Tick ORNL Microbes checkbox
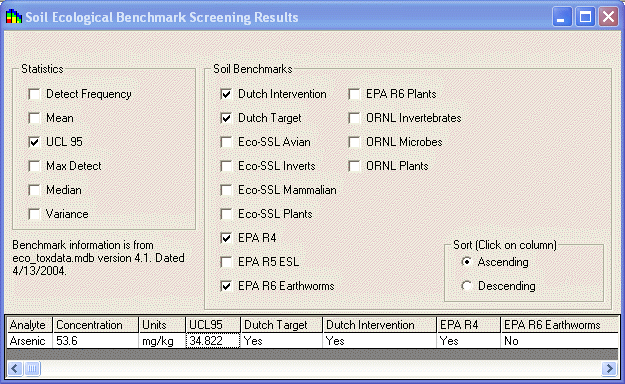 click(x=354, y=142)
